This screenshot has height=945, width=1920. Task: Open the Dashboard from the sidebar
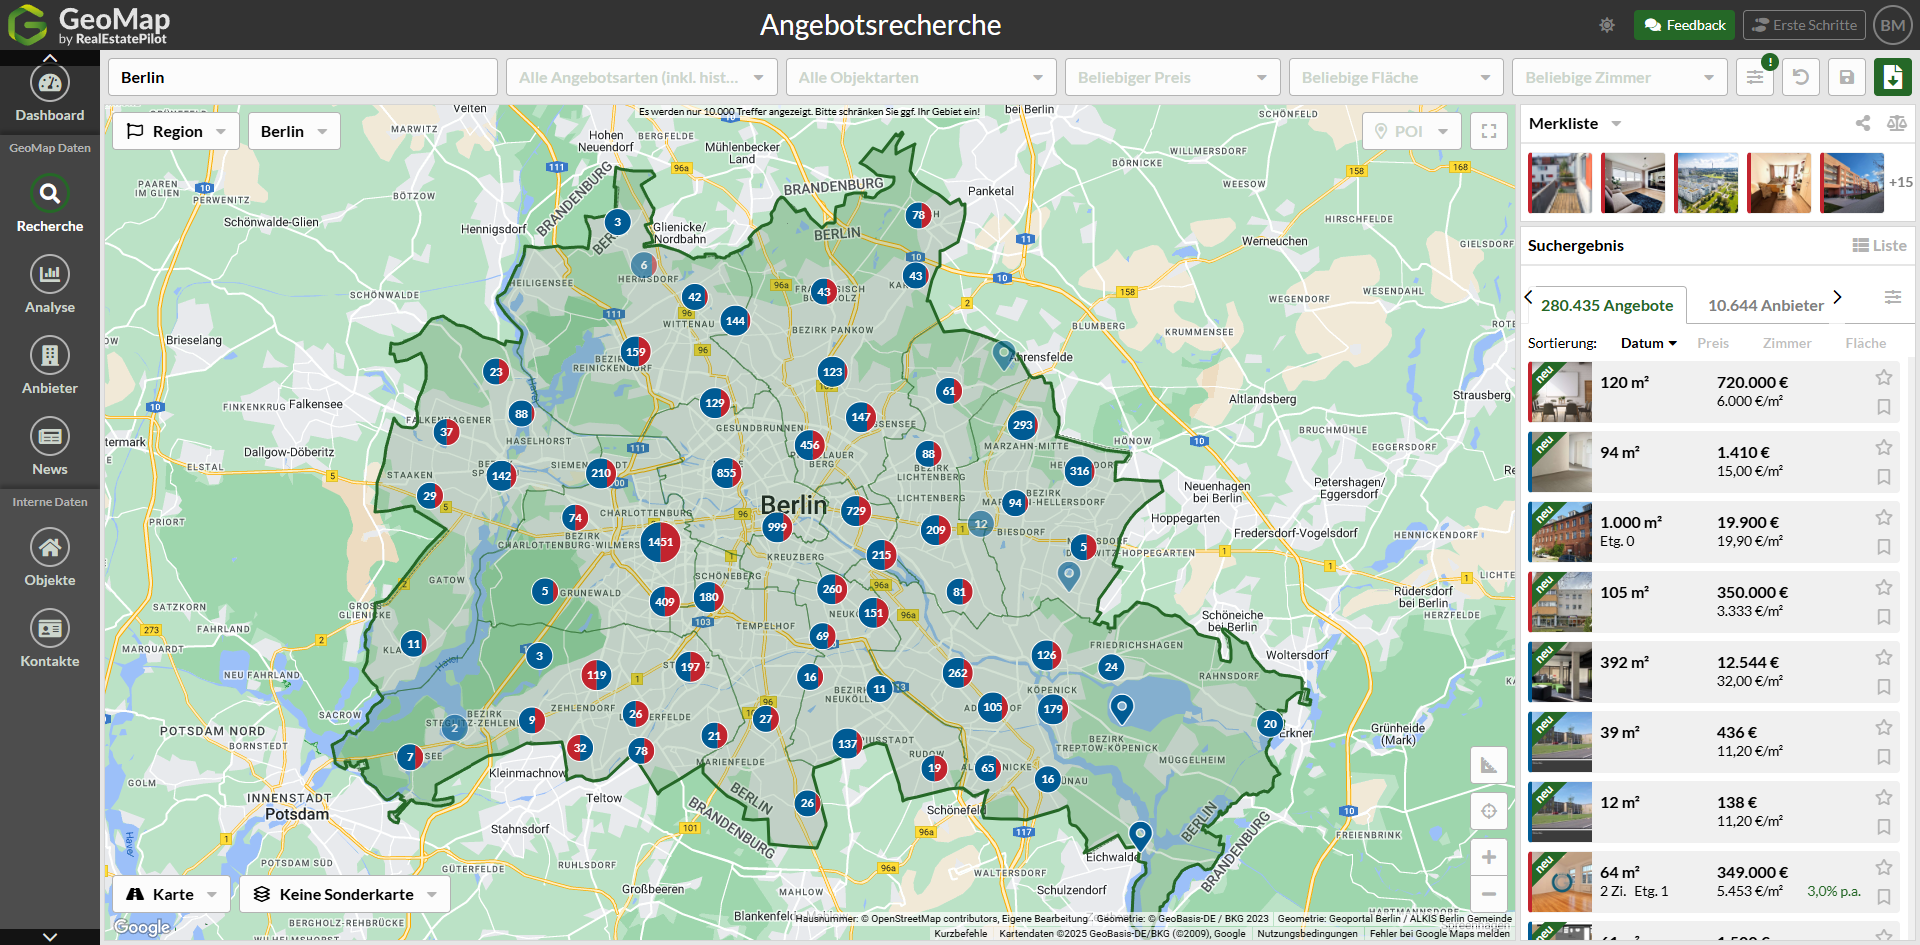[49, 85]
